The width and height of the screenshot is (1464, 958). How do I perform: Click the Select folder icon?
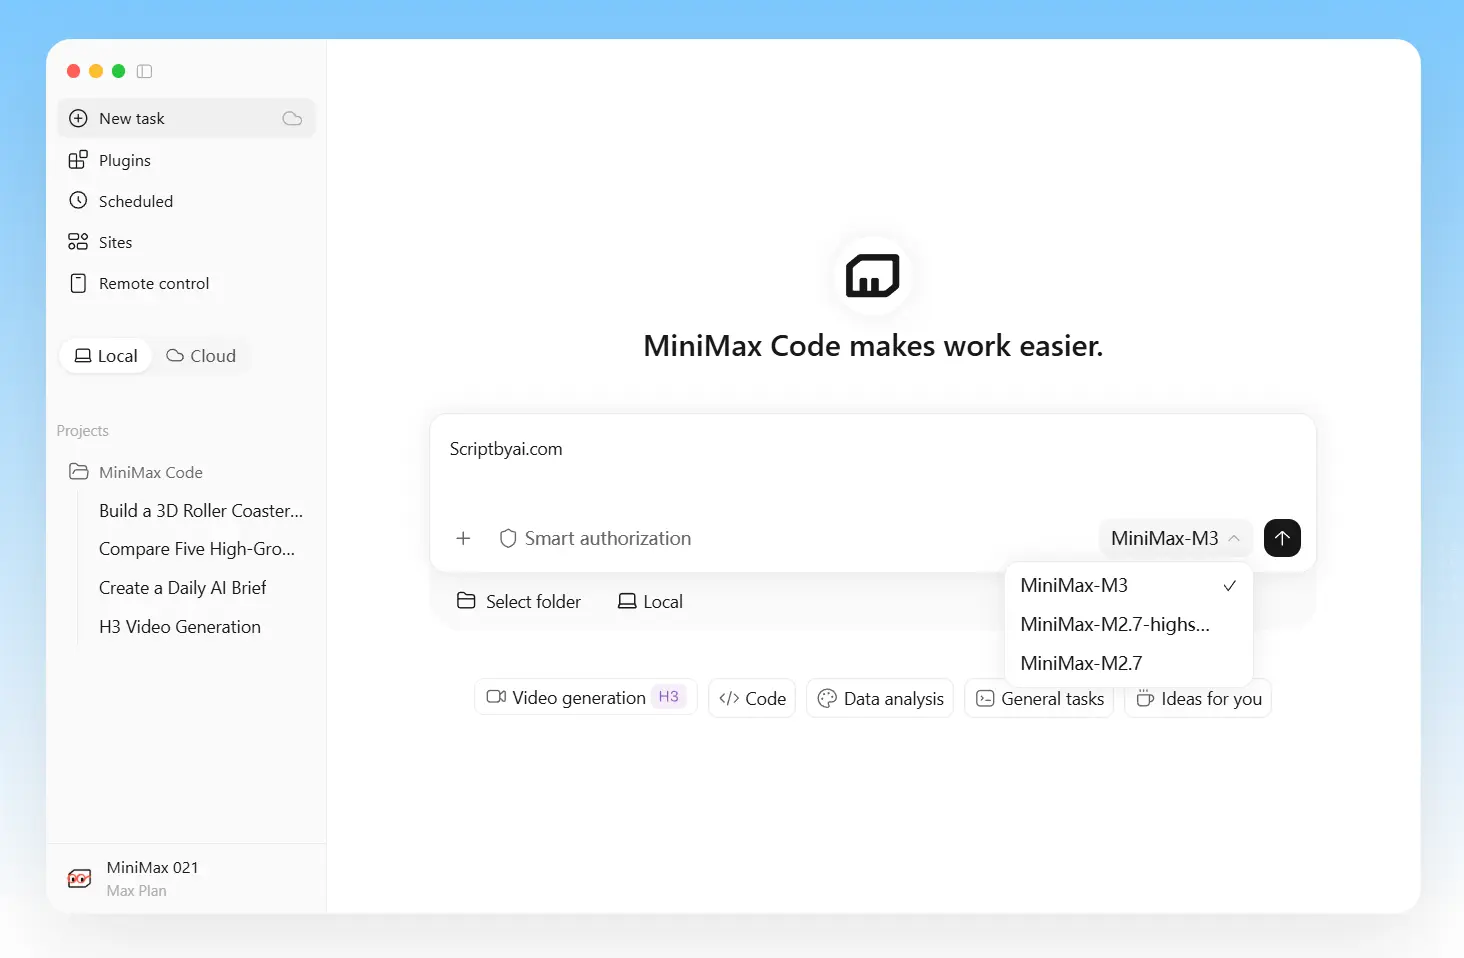click(x=466, y=601)
